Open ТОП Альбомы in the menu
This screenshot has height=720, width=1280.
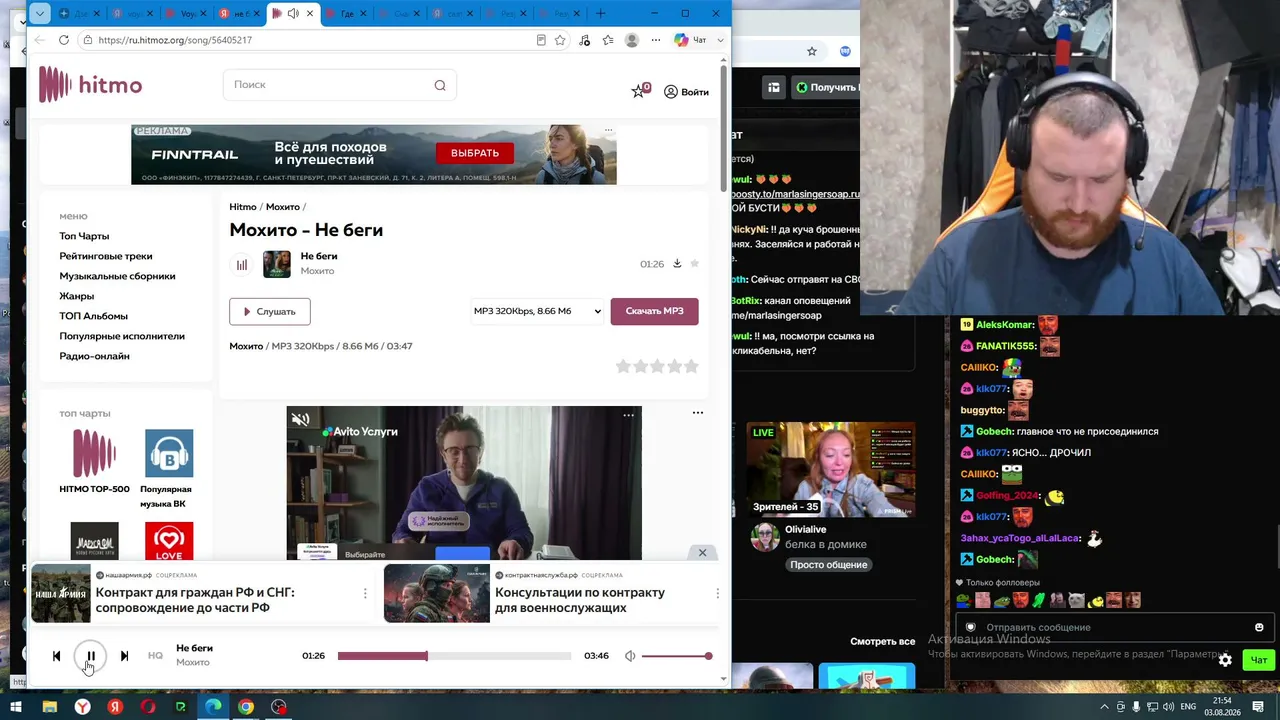(93, 316)
